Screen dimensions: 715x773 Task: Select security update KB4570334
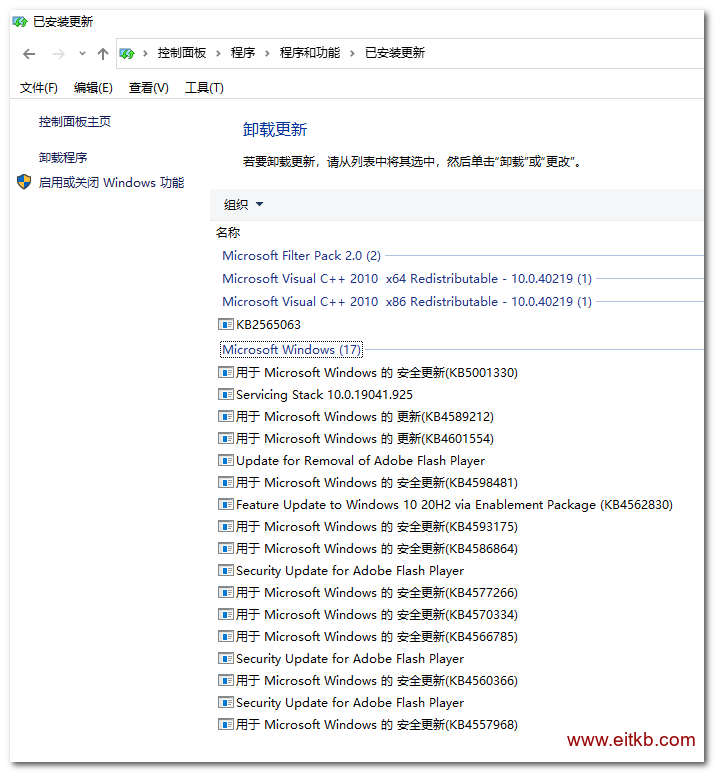click(377, 614)
